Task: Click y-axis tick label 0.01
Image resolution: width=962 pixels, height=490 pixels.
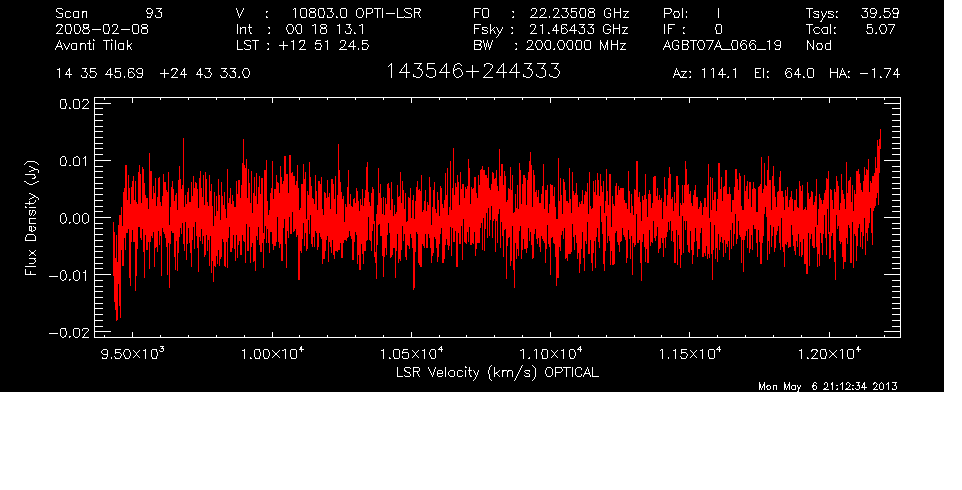Action: point(74,161)
